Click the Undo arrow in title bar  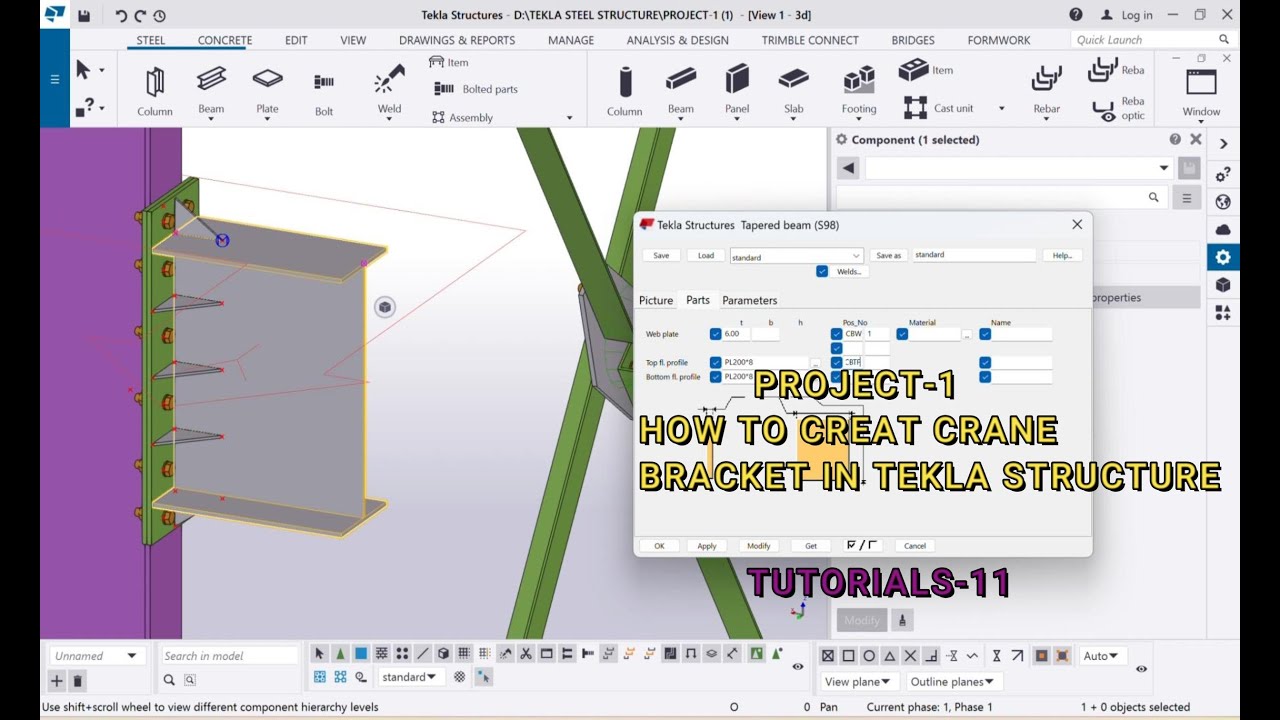point(121,15)
